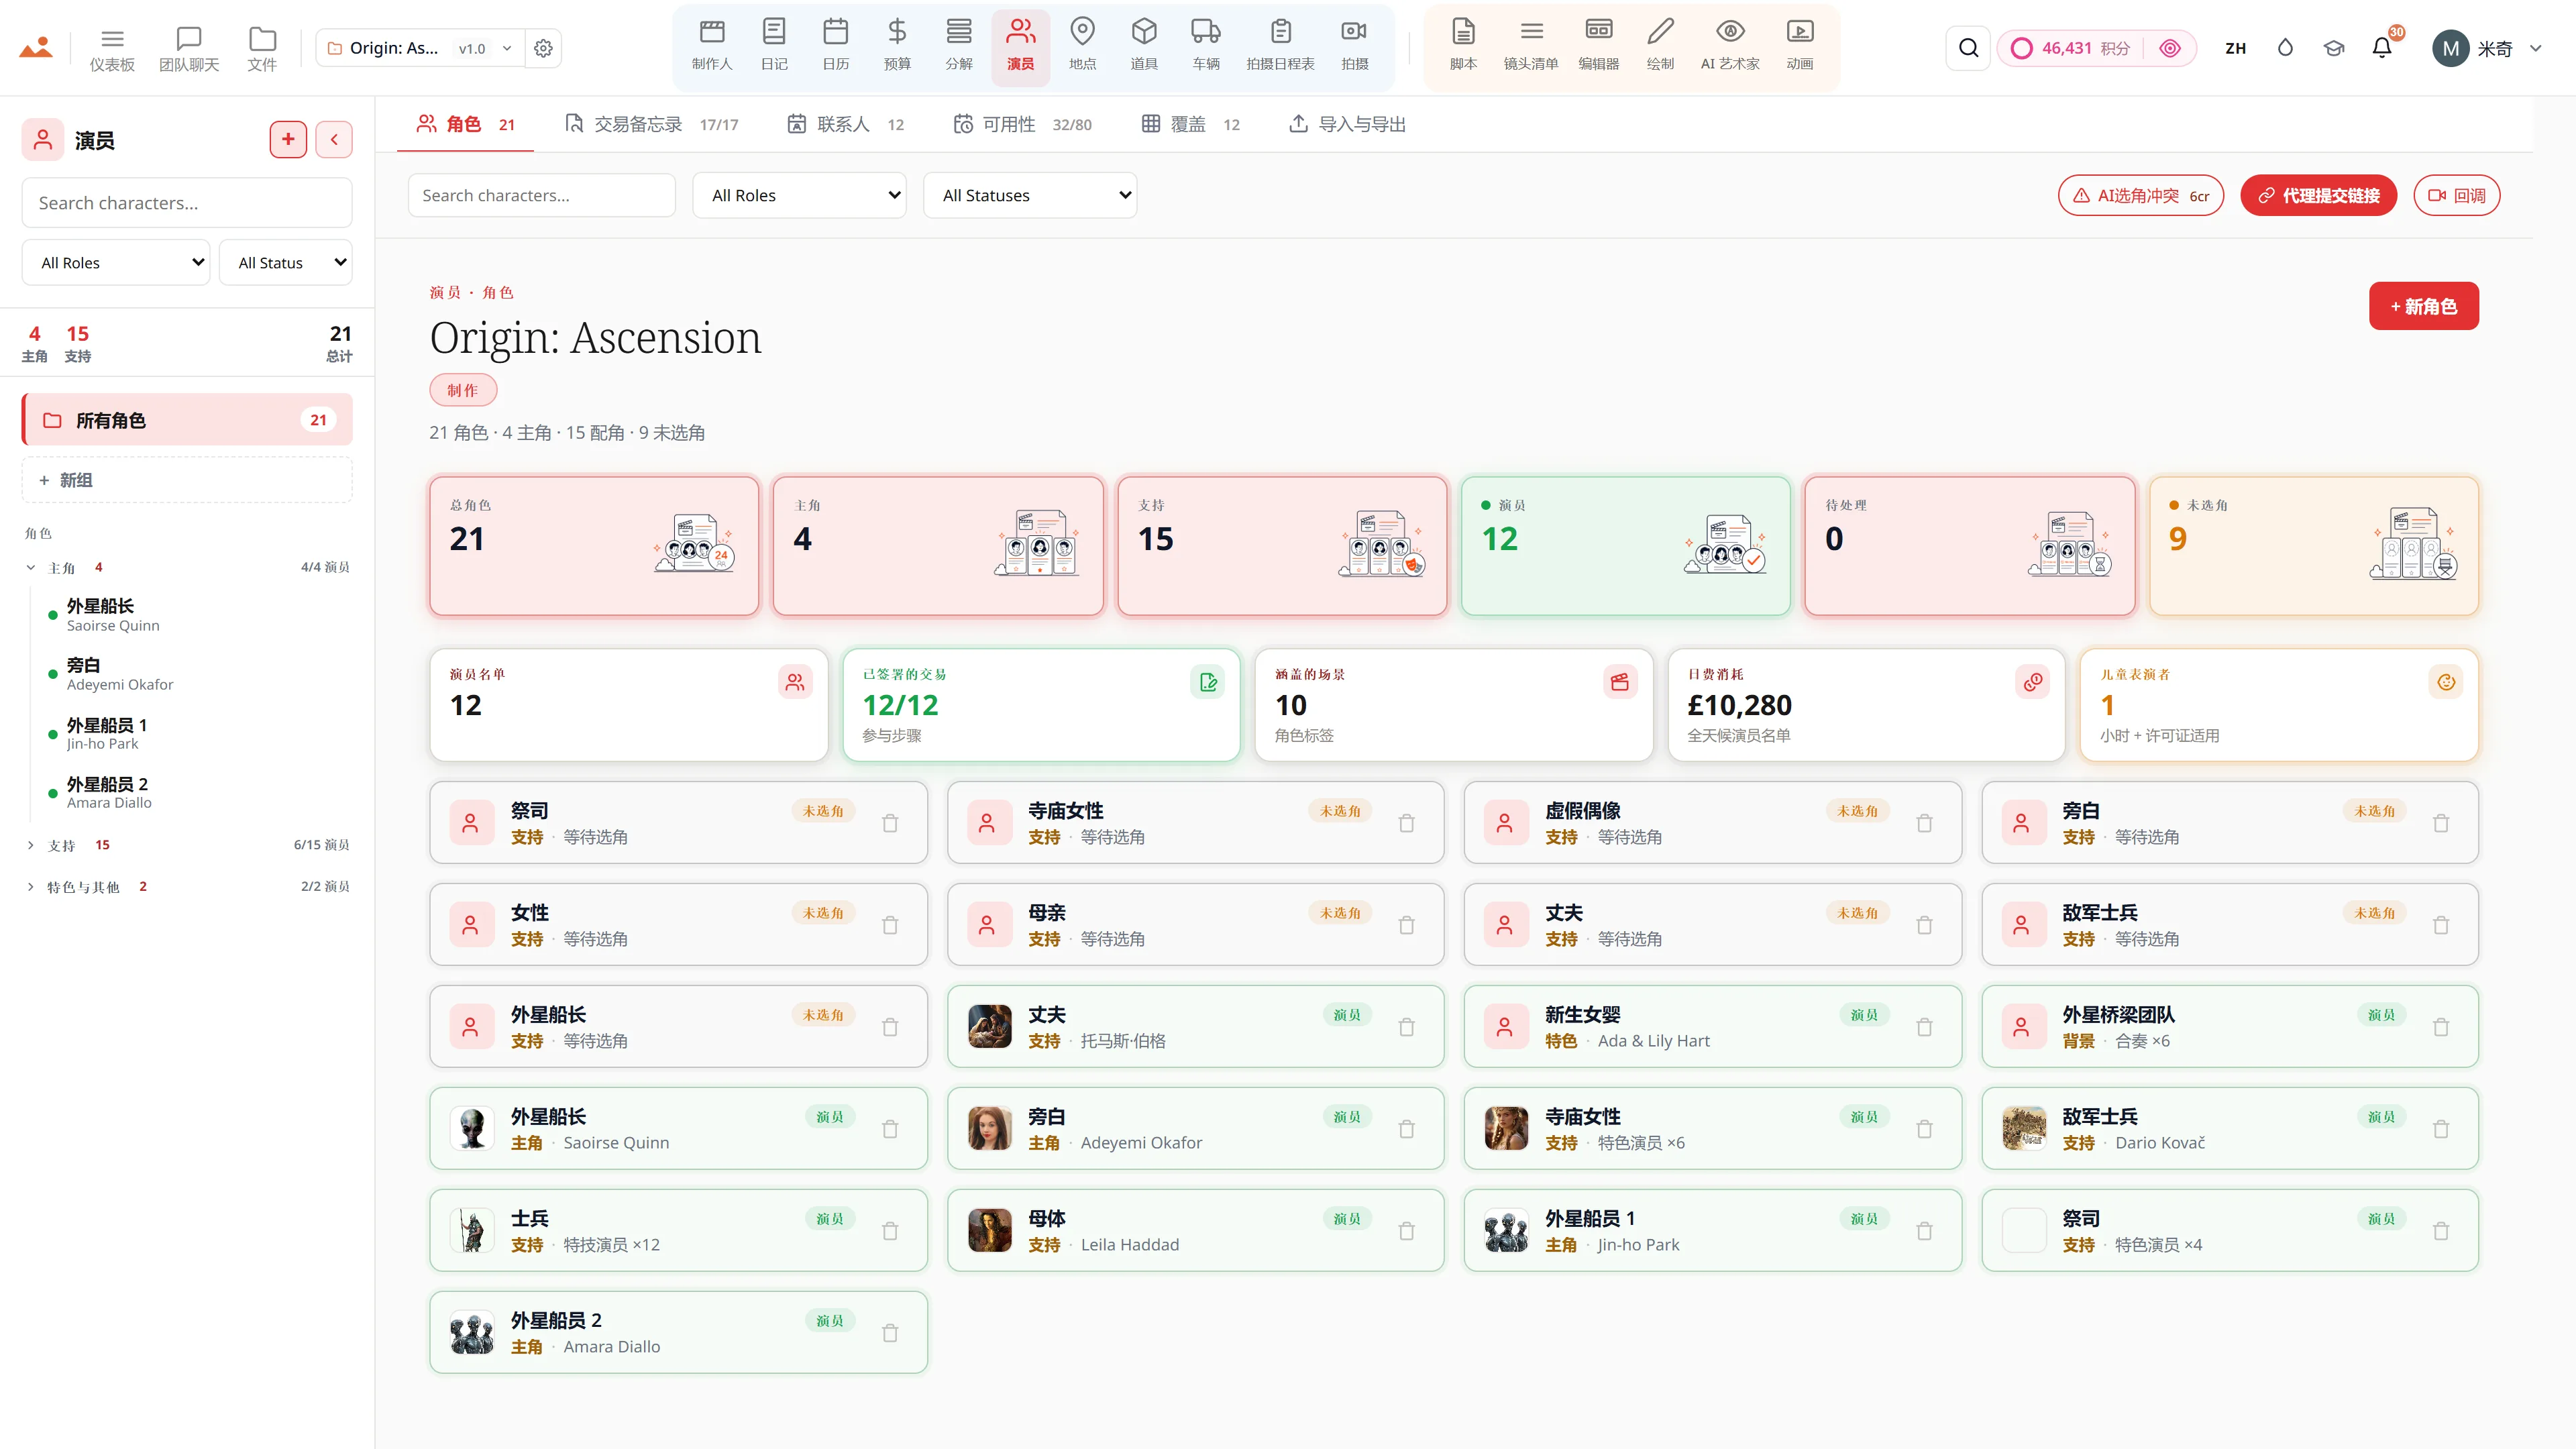
Task: Open the 镜头清单 shot list
Action: (1531, 46)
